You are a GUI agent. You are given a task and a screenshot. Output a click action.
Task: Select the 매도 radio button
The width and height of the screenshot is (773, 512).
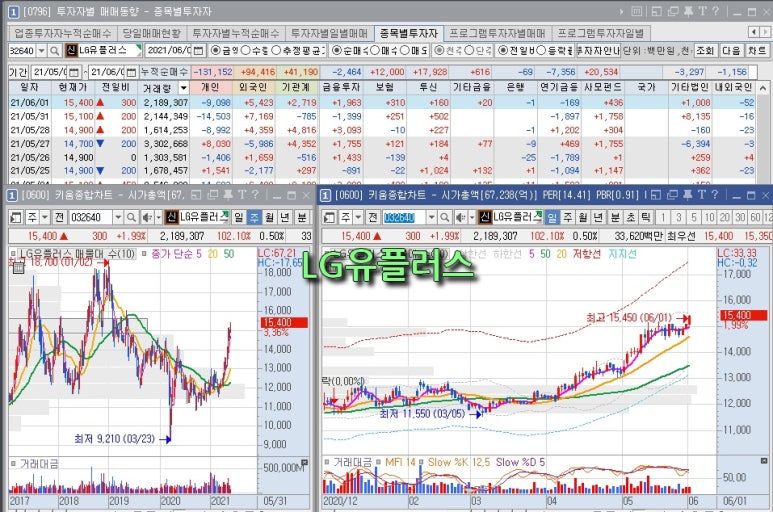405,51
